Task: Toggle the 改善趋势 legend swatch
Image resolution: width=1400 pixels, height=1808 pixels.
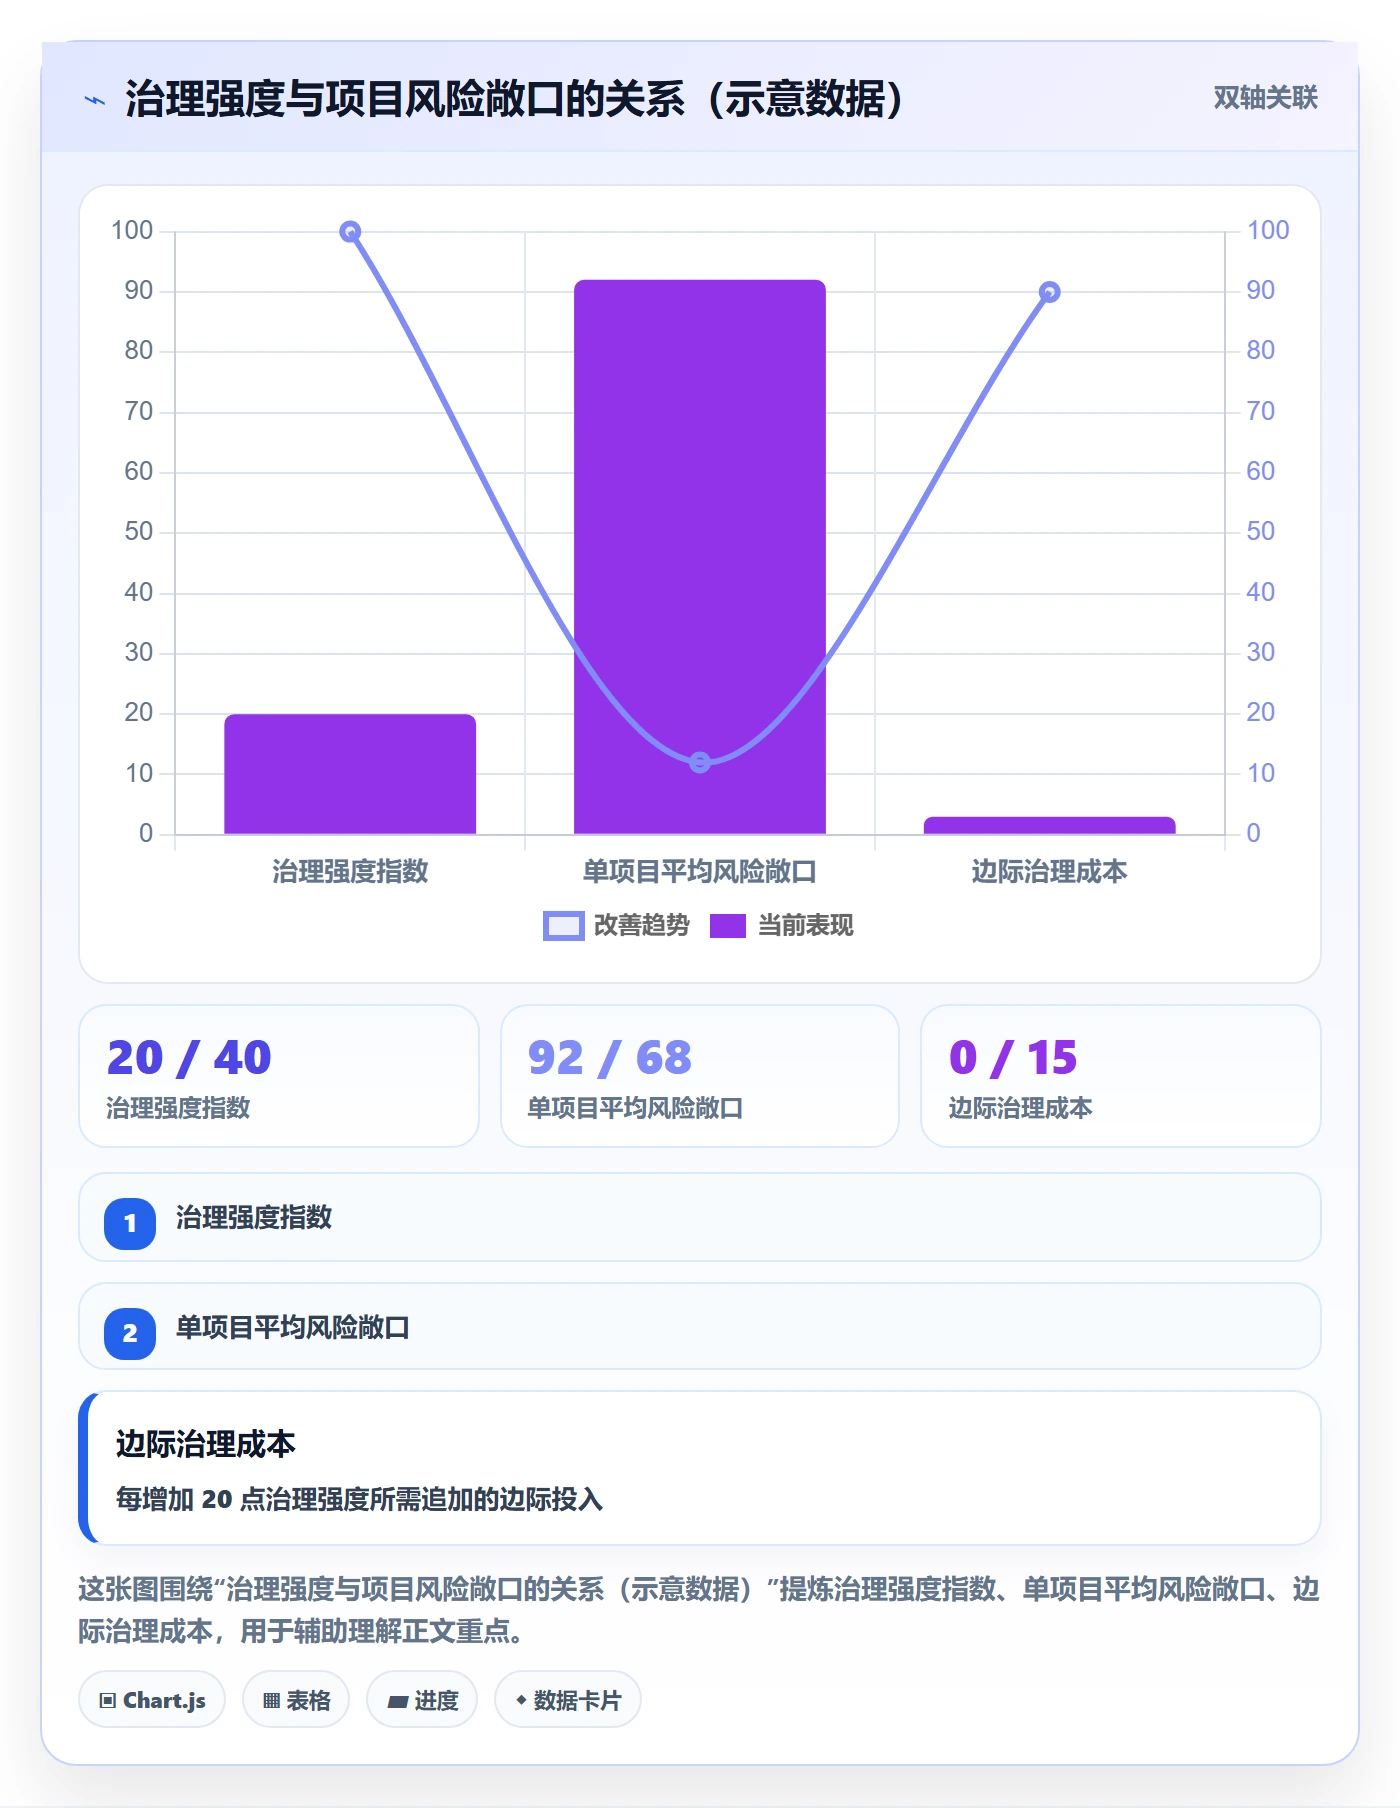Action: (x=563, y=926)
